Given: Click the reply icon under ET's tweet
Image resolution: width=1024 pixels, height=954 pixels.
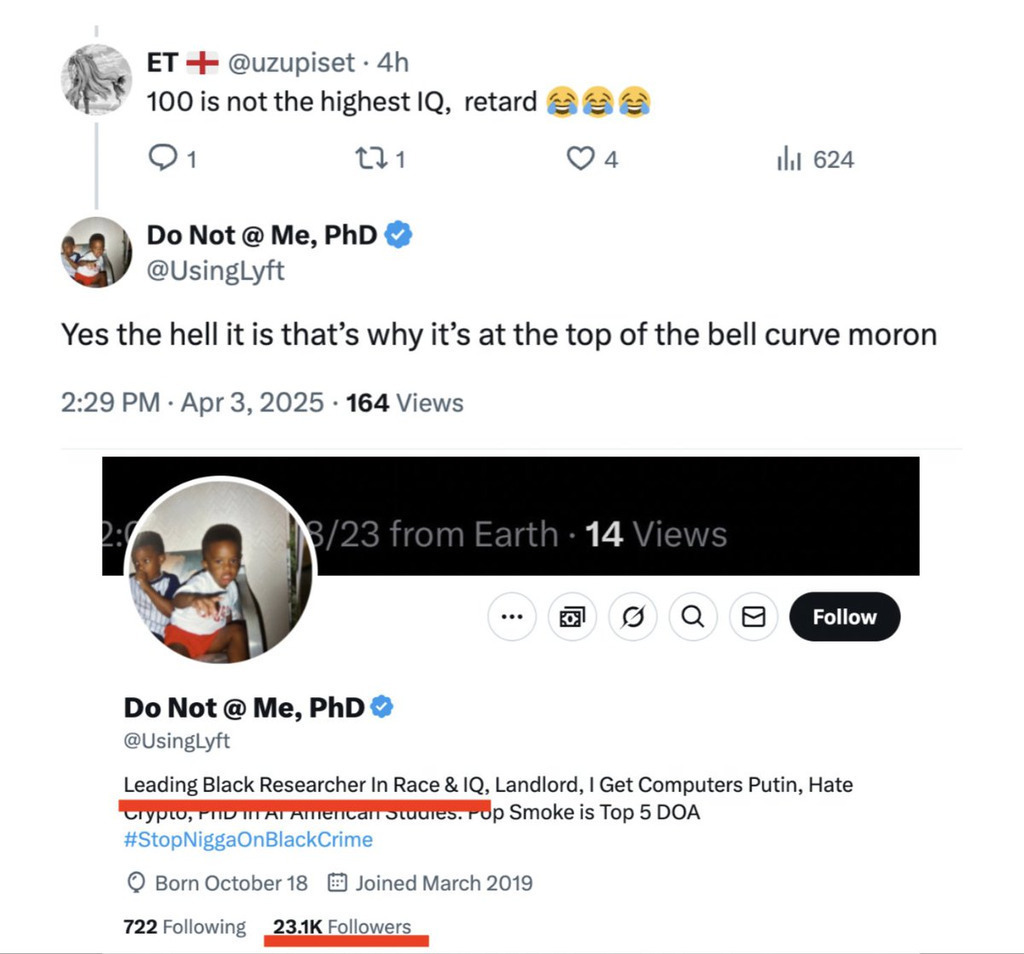Looking at the screenshot, I should pyautogui.click(x=162, y=159).
